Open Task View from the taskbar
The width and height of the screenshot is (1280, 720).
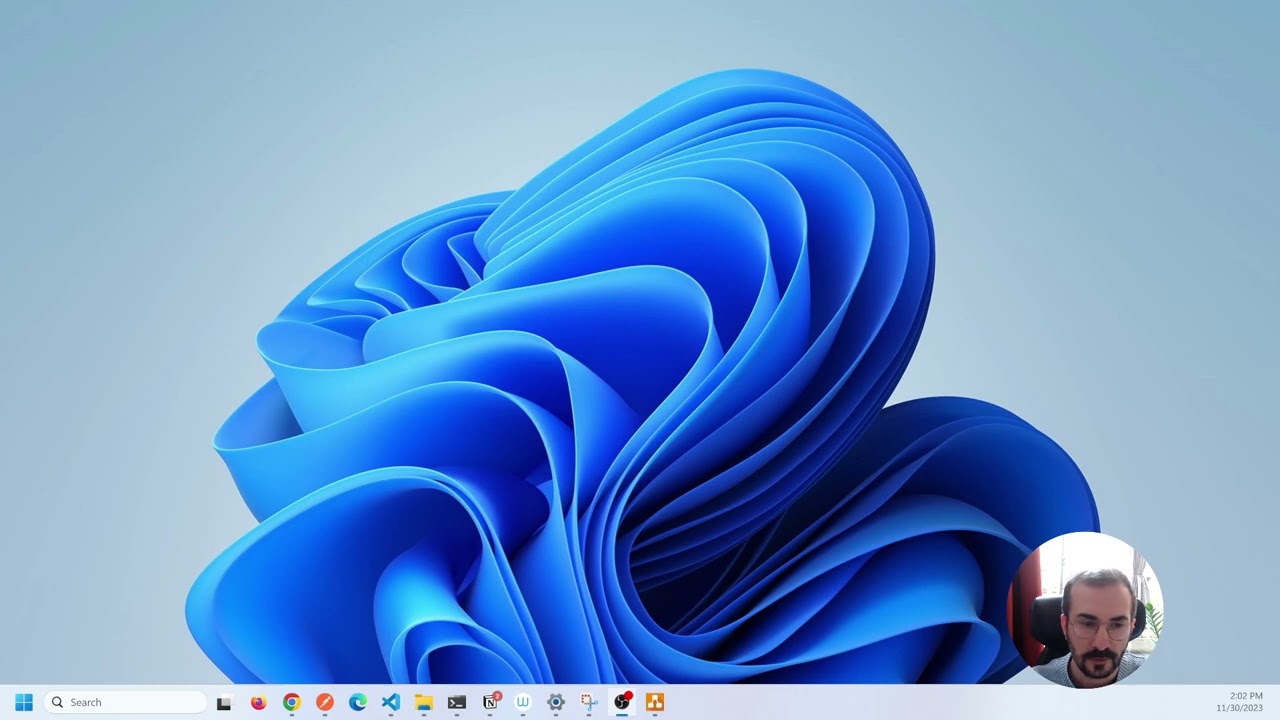(x=224, y=703)
